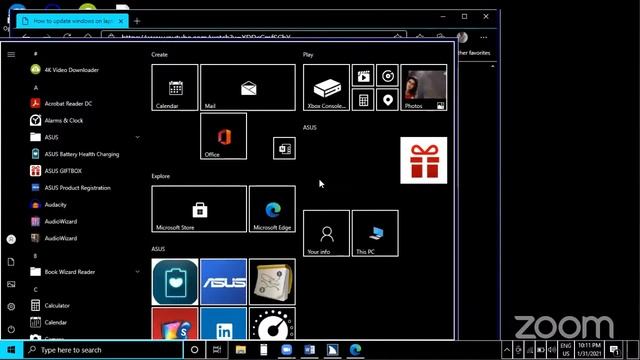Viewport: 640px width, 360px height.
Task: Open the red colorful tile beside LinkedIn
Action: (x=175, y=324)
